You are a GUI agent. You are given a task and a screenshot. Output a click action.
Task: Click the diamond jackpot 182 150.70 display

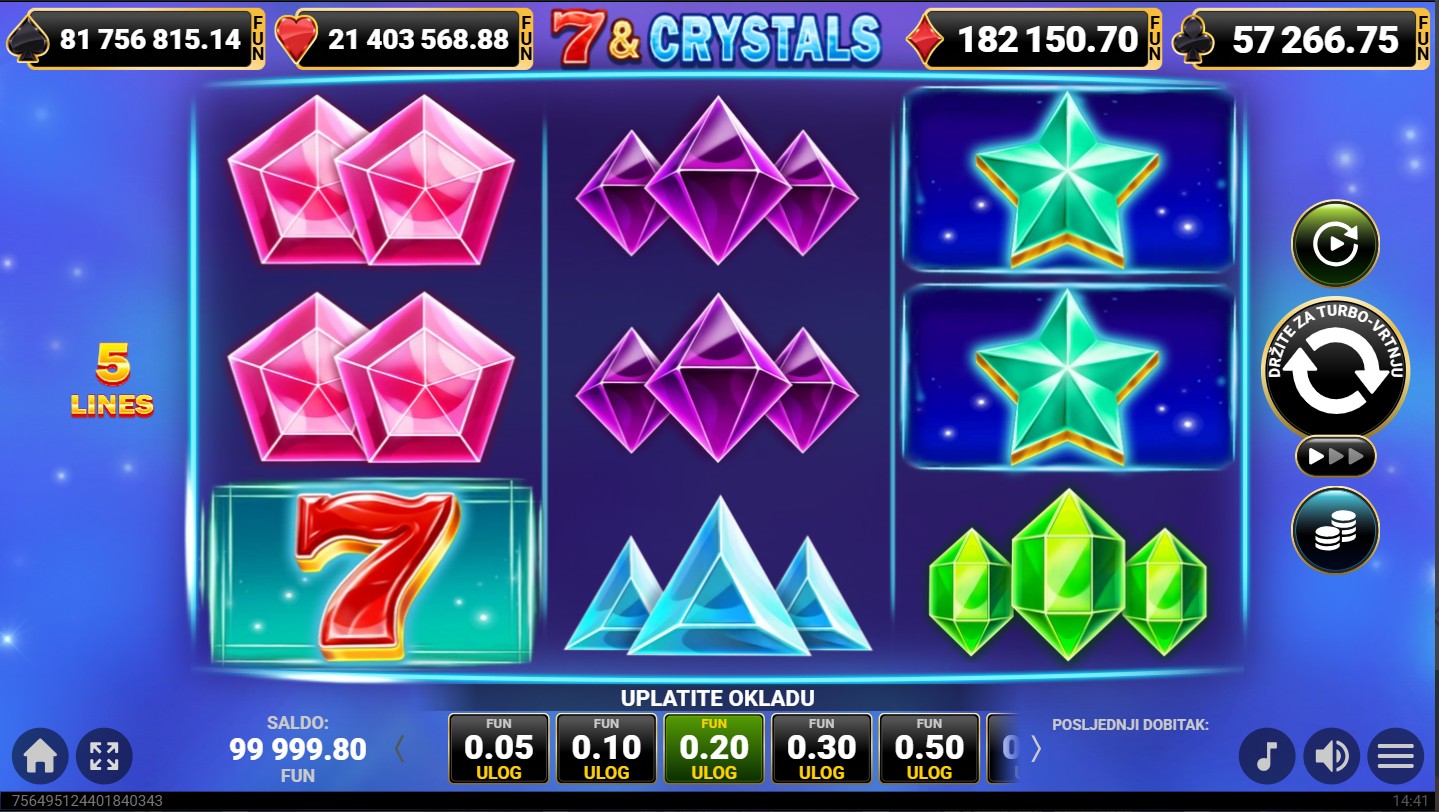click(x=1035, y=39)
